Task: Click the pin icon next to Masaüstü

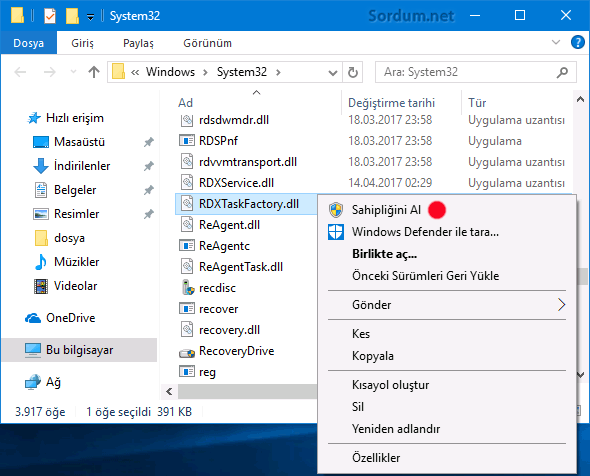Action: pyautogui.click(x=149, y=142)
